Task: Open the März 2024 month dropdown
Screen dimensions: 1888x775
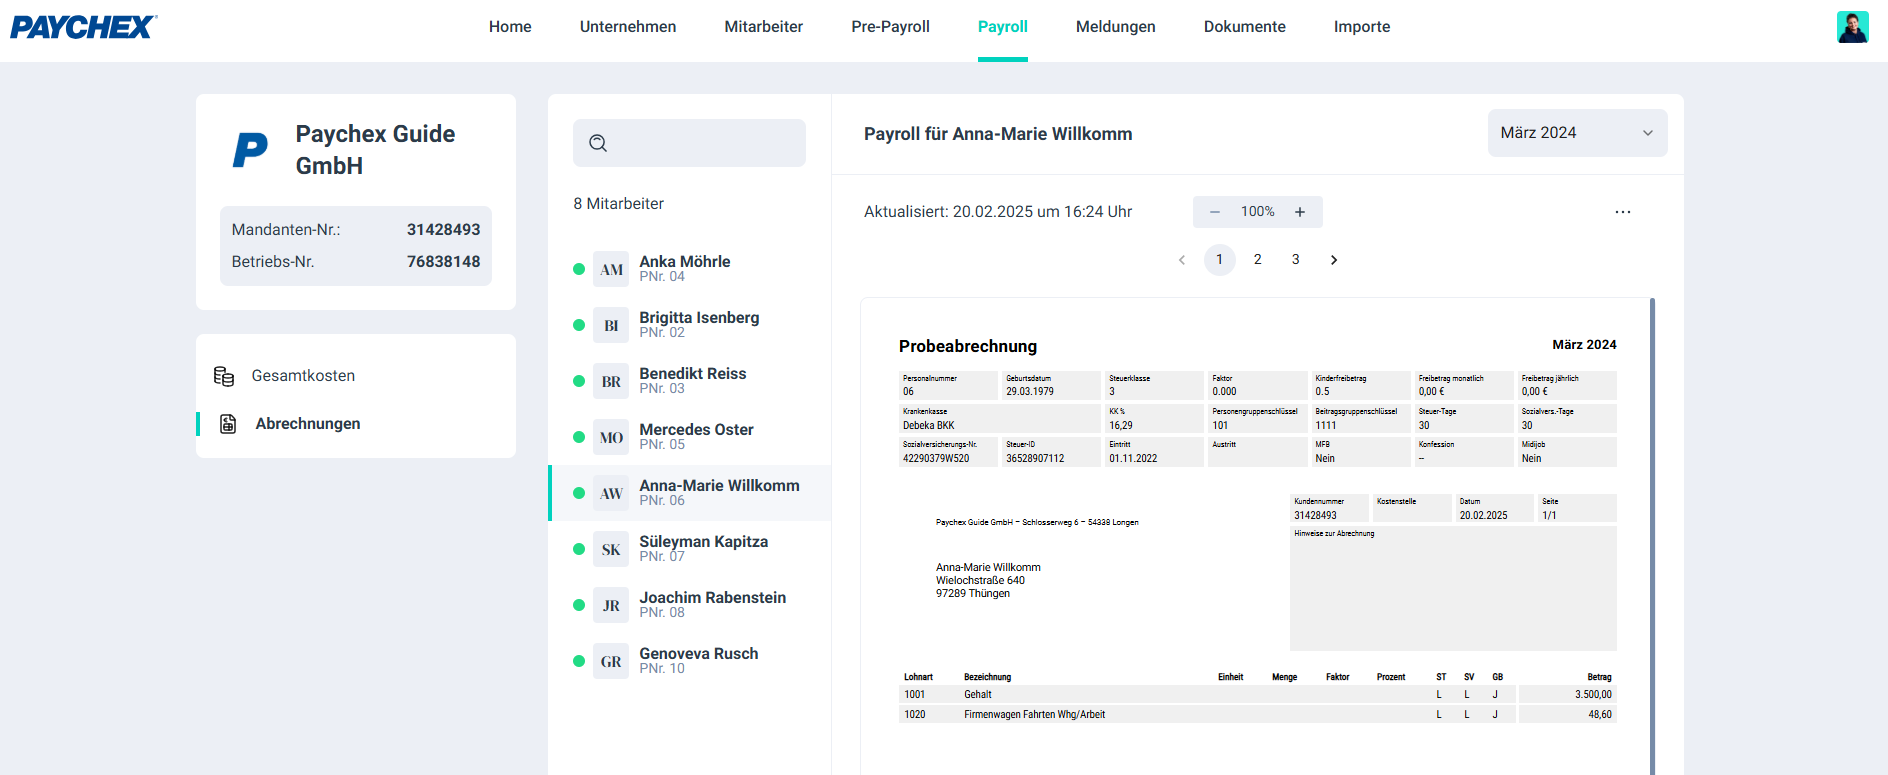Action: tap(1577, 133)
